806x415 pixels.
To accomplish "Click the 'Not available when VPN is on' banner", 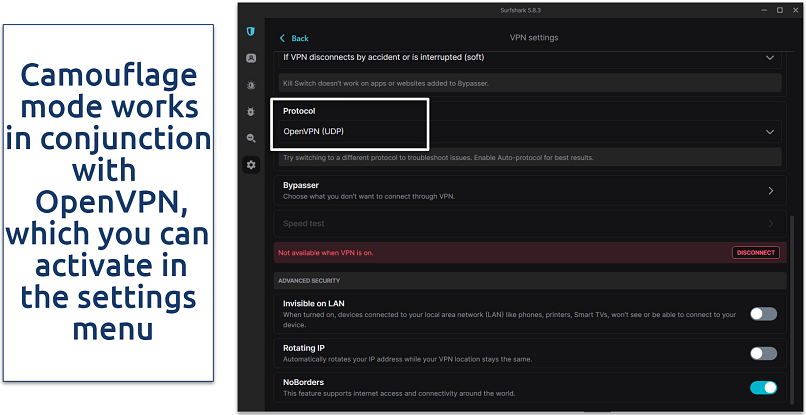I will coord(500,253).
